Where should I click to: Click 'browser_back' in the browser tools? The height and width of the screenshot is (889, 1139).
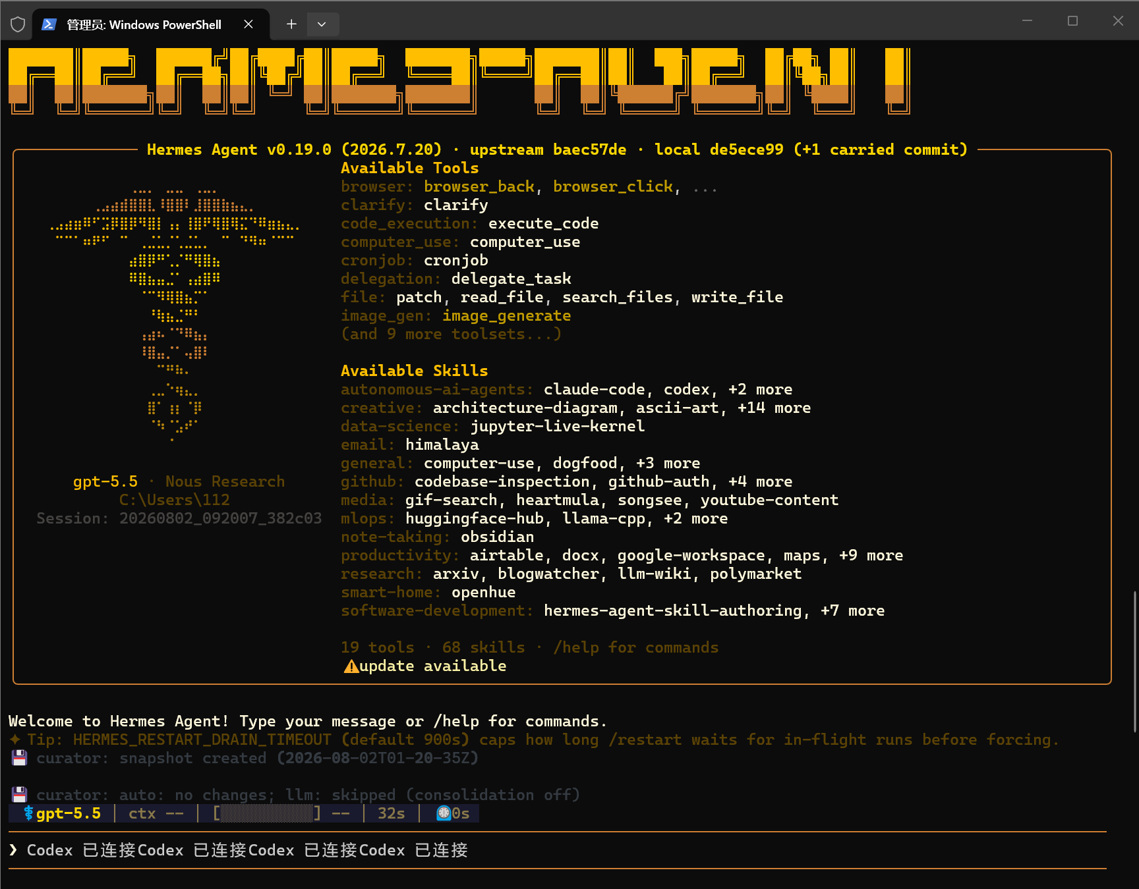[479, 187]
